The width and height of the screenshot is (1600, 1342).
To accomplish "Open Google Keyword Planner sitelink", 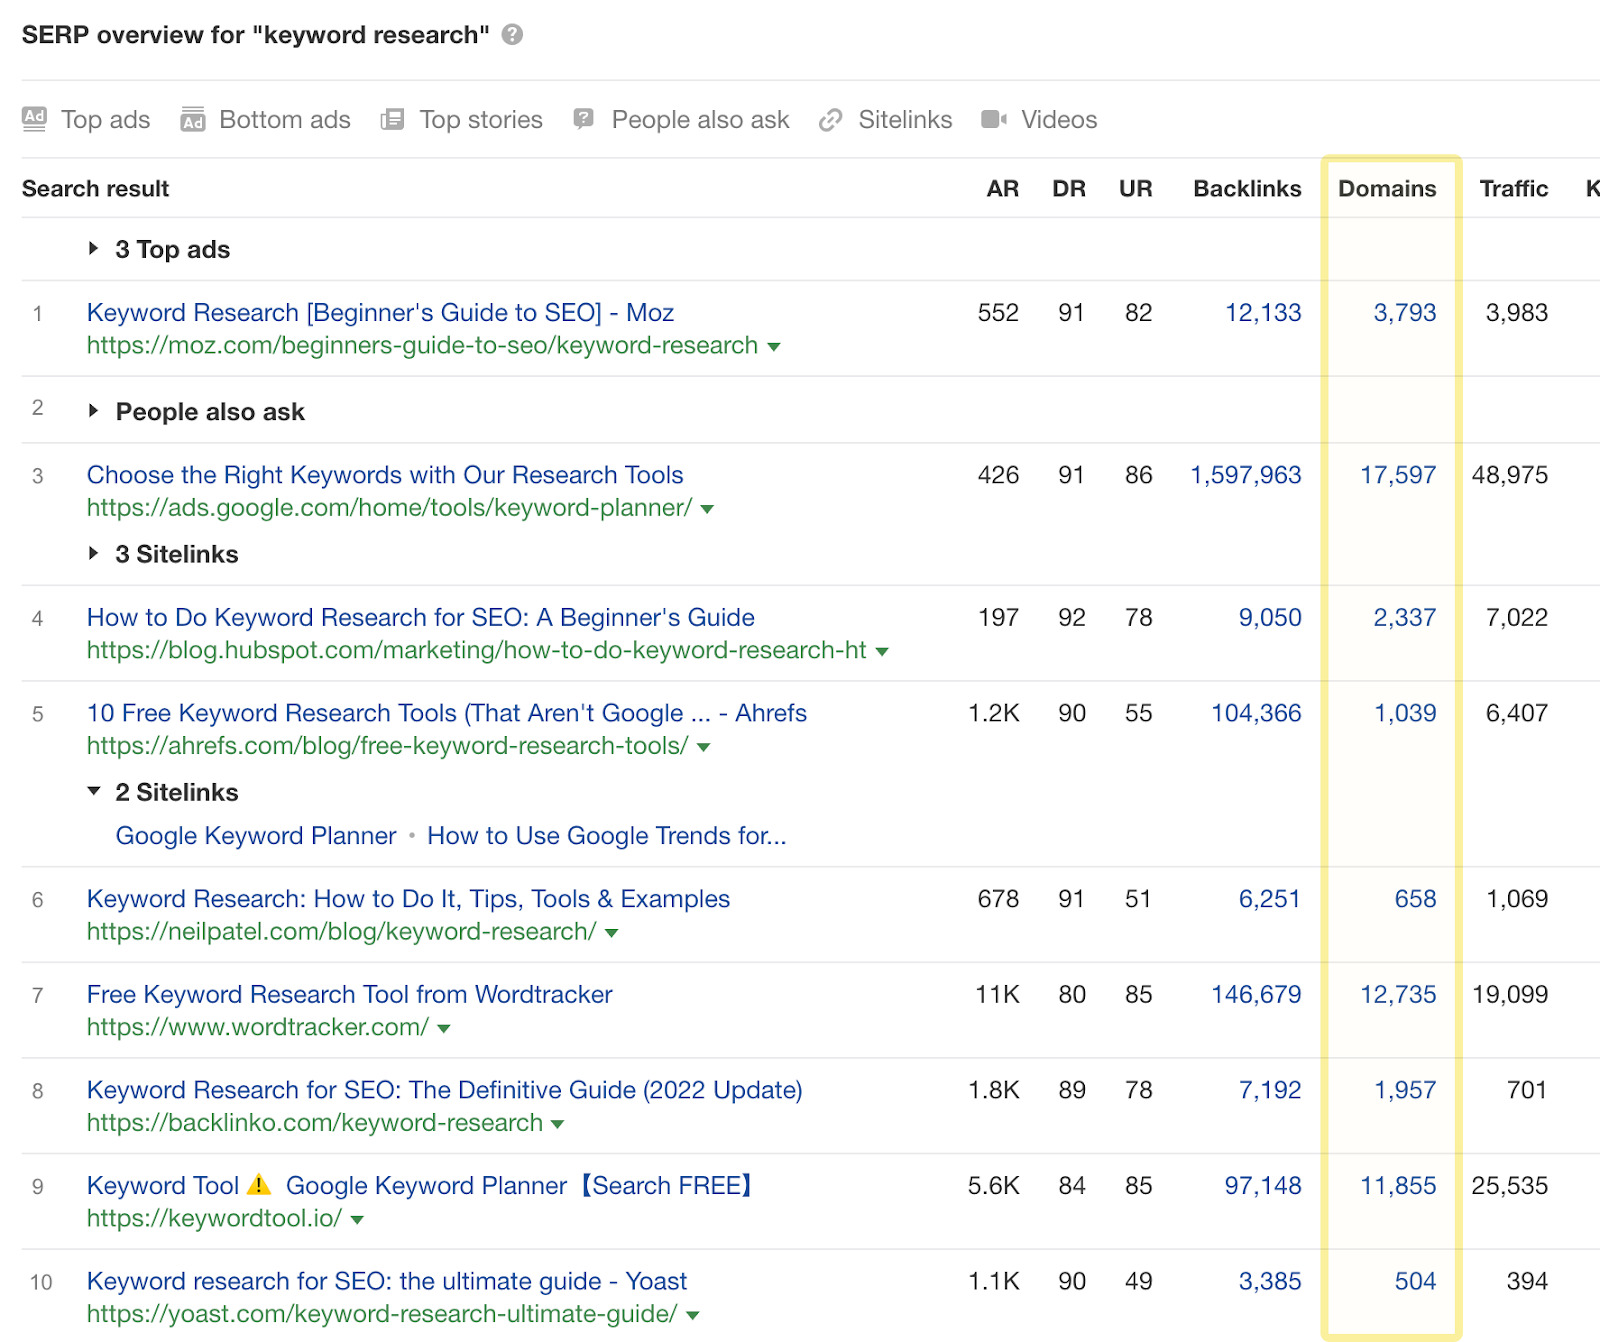I will (x=256, y=835).
